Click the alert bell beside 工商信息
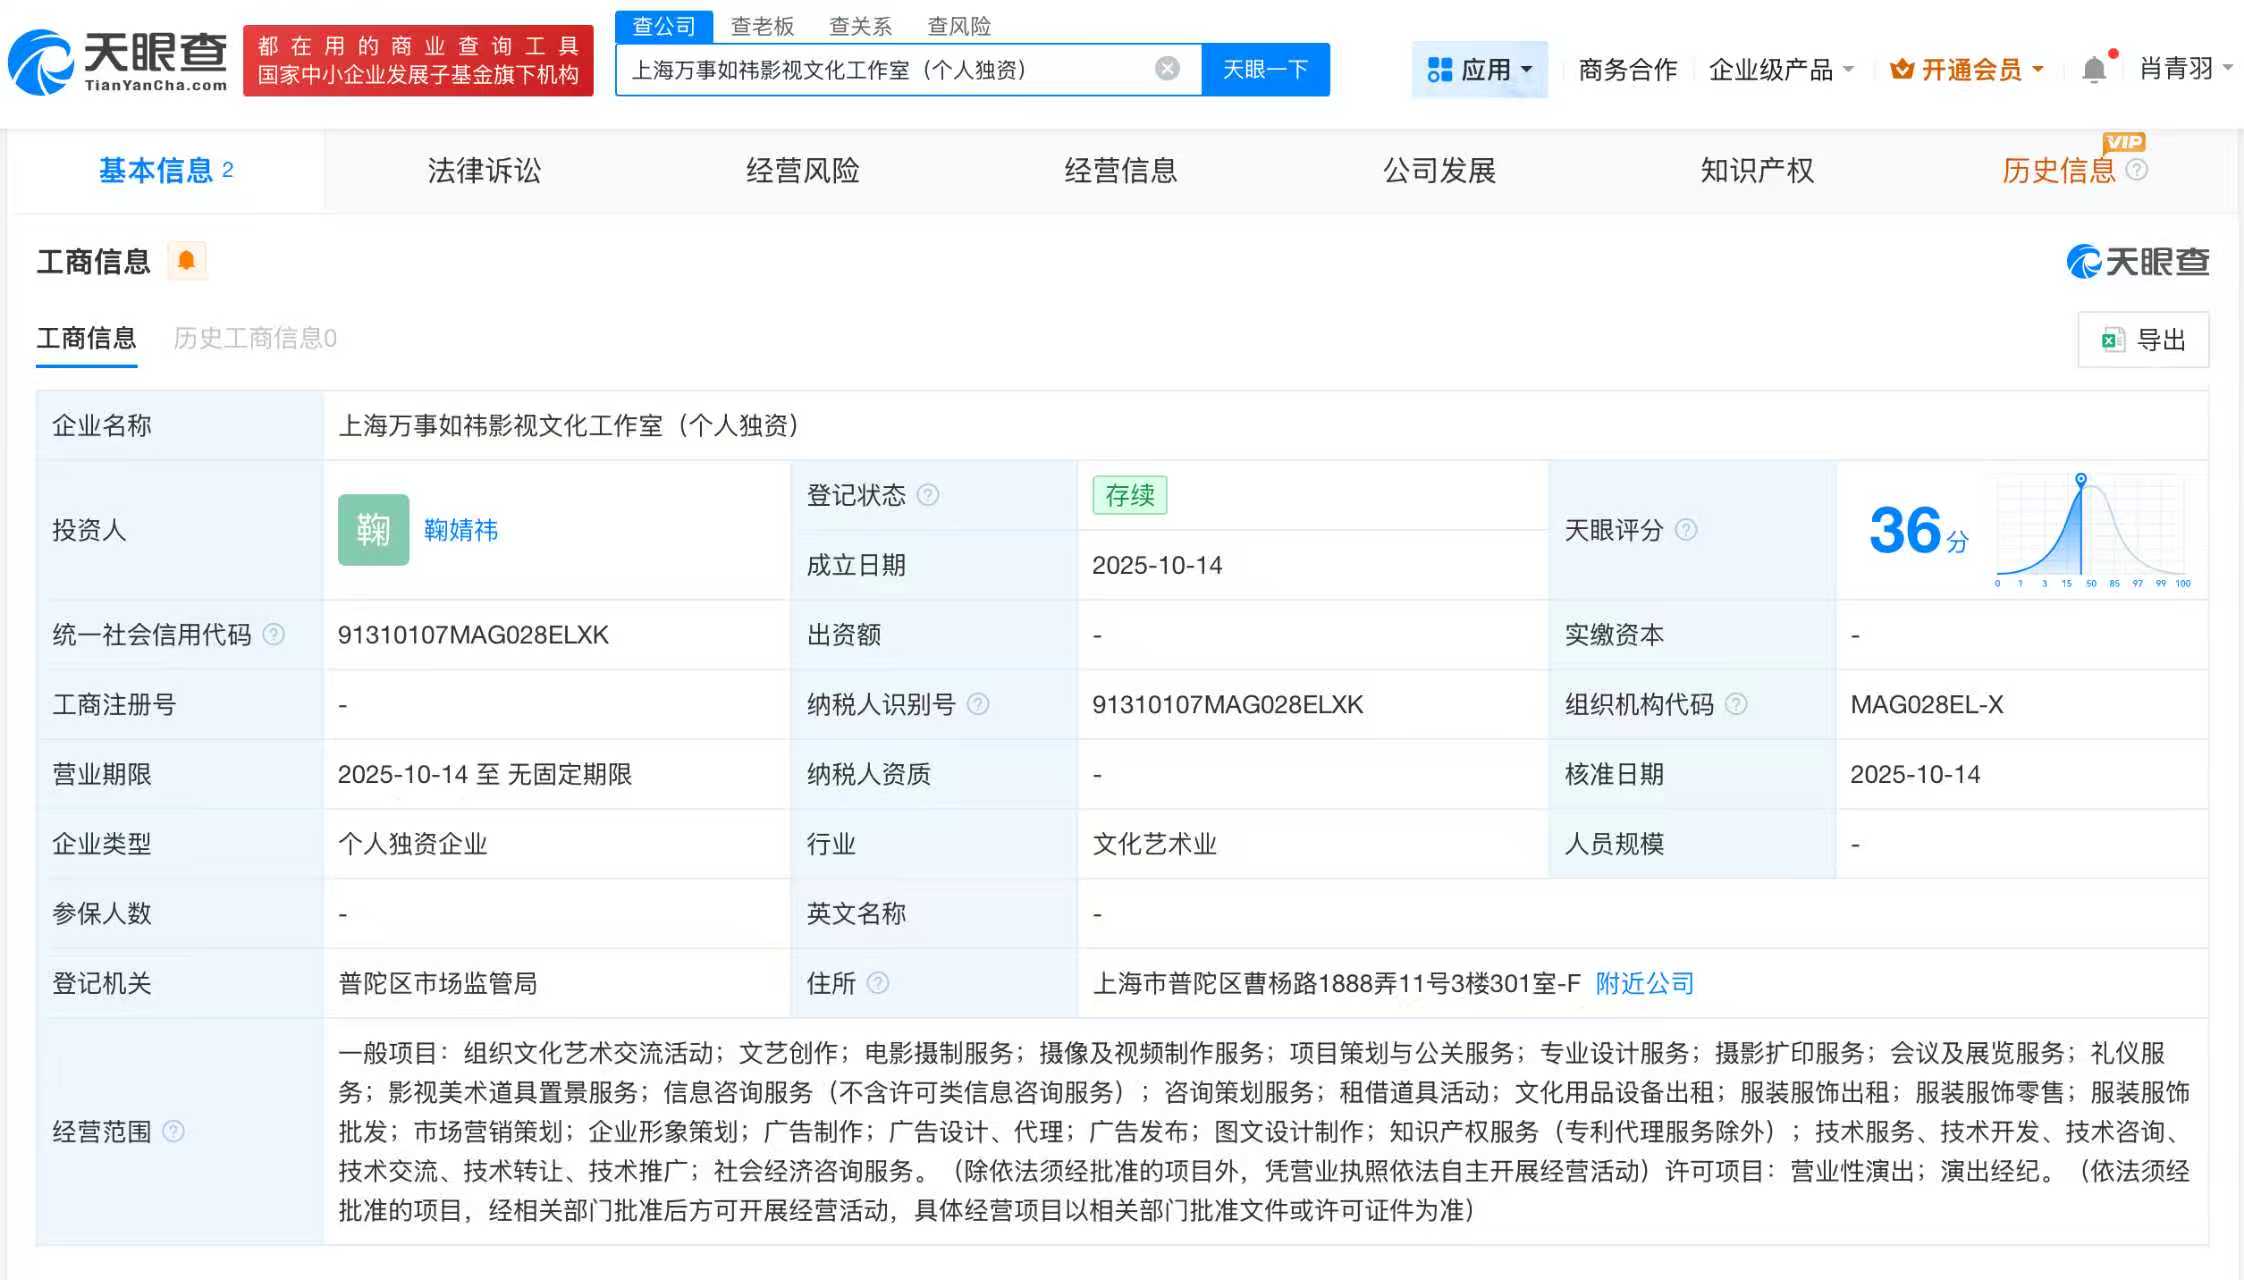This screenshot has height=1280, width=2244. [x=184, y=261]
